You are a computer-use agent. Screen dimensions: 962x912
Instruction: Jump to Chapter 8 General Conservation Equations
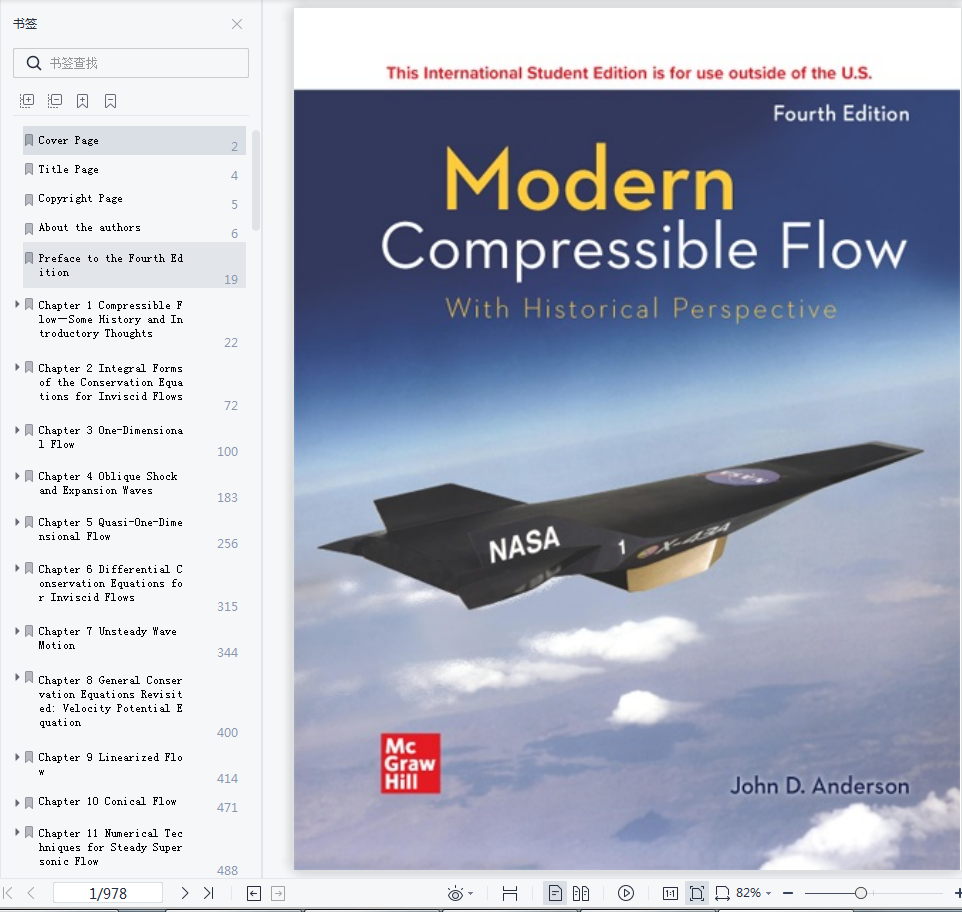tap(110, 701)
